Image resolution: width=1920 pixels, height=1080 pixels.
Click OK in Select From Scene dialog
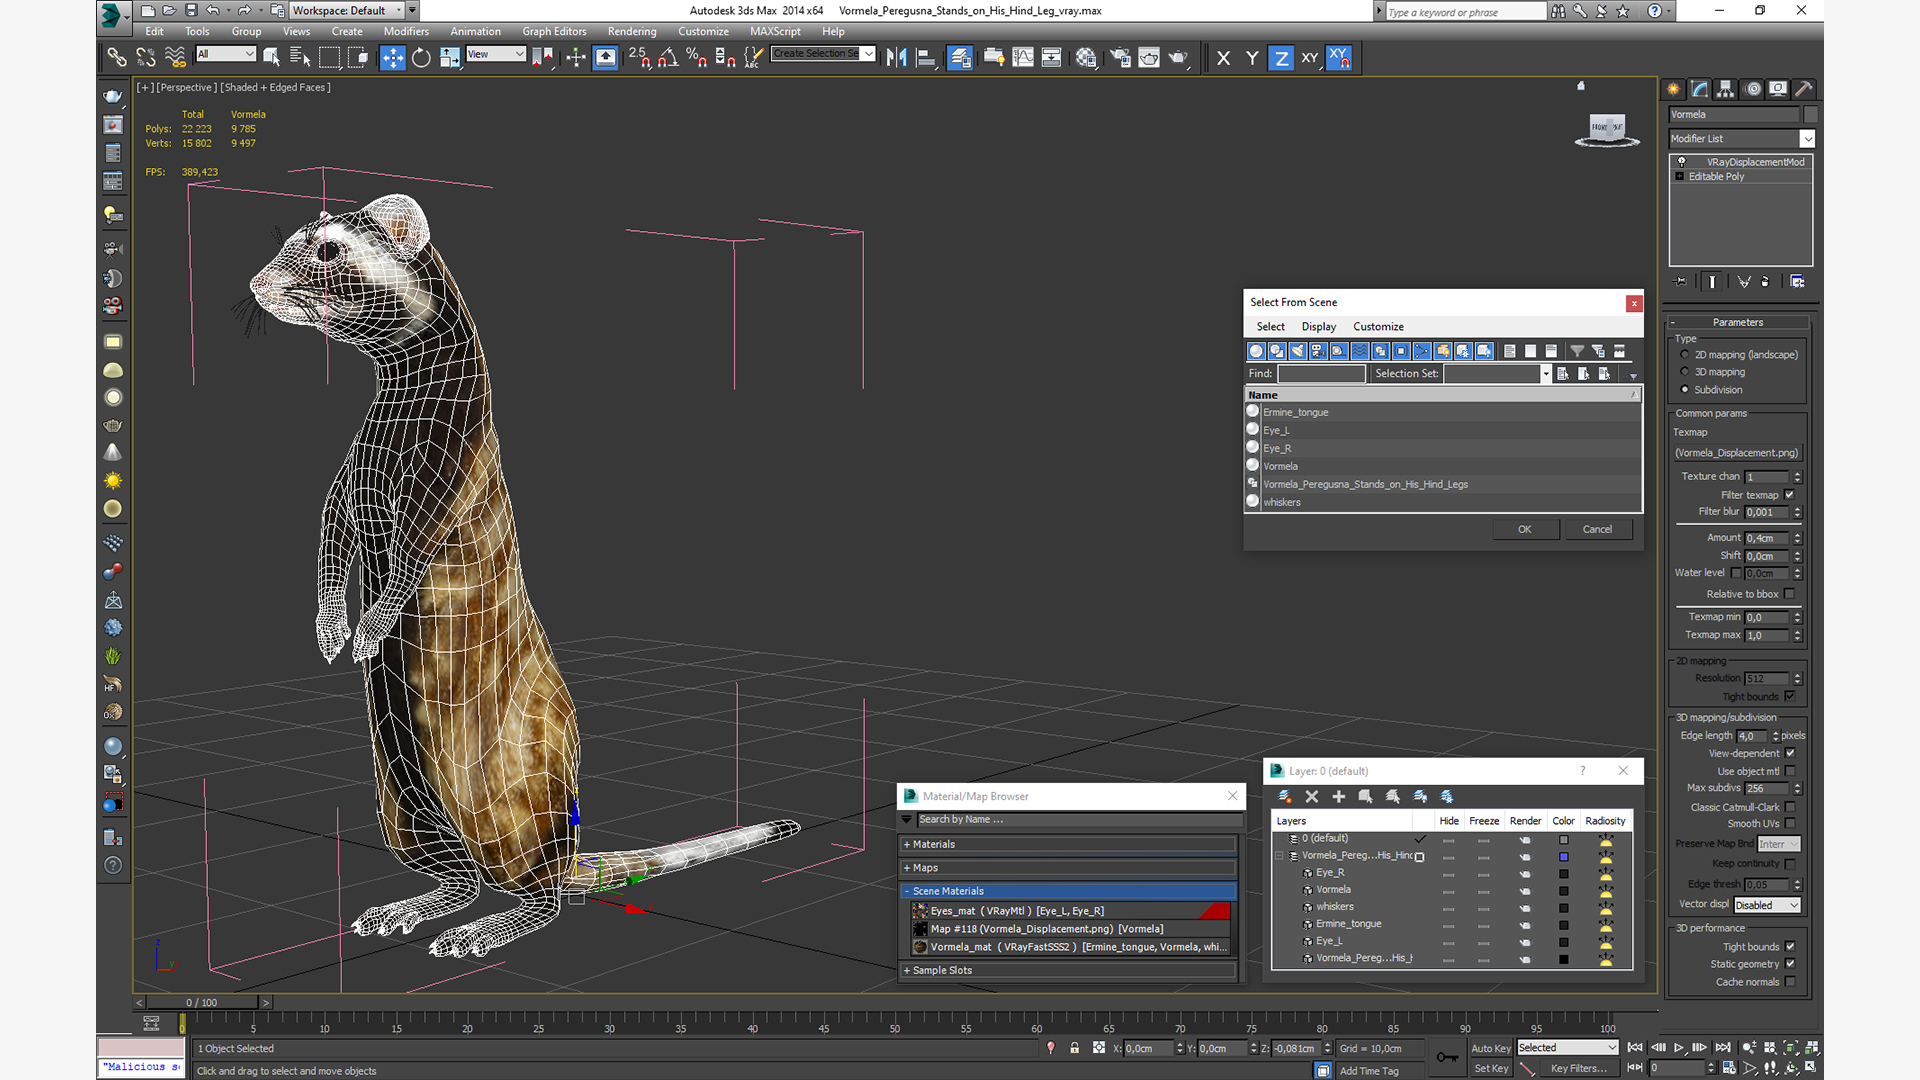pyautogui.click(x=1525, y=529)
